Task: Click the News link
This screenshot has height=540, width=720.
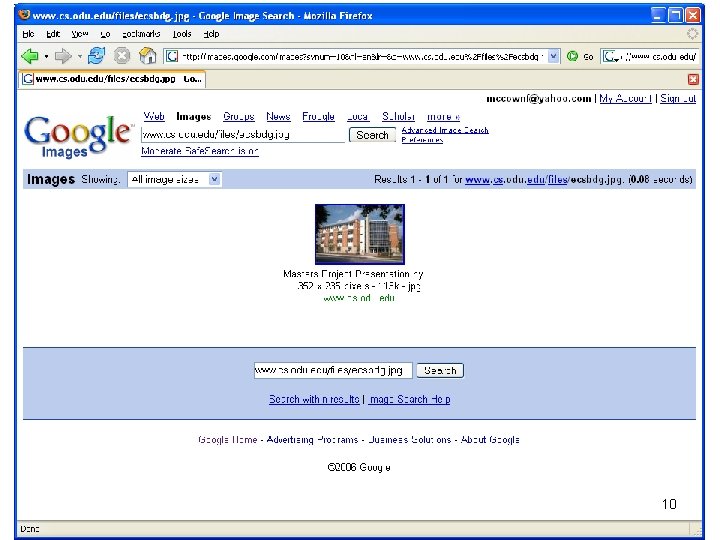Action: tap(278, 117)
